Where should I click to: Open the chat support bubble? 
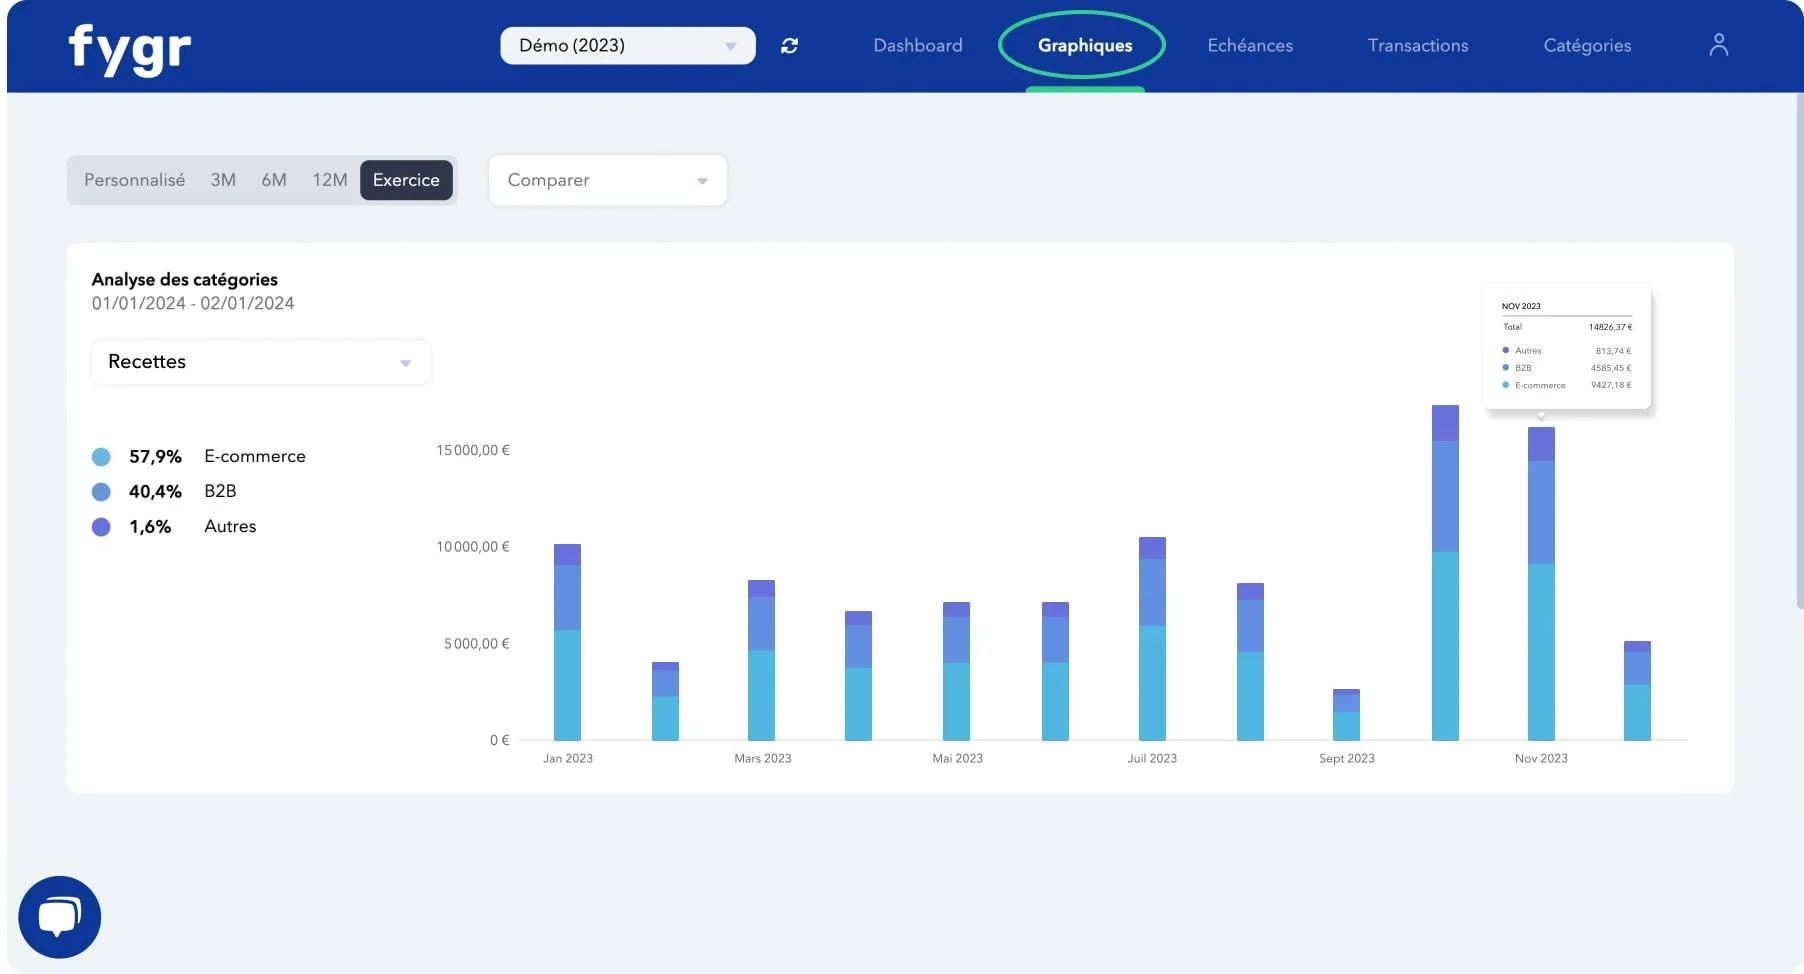(60, 917)
